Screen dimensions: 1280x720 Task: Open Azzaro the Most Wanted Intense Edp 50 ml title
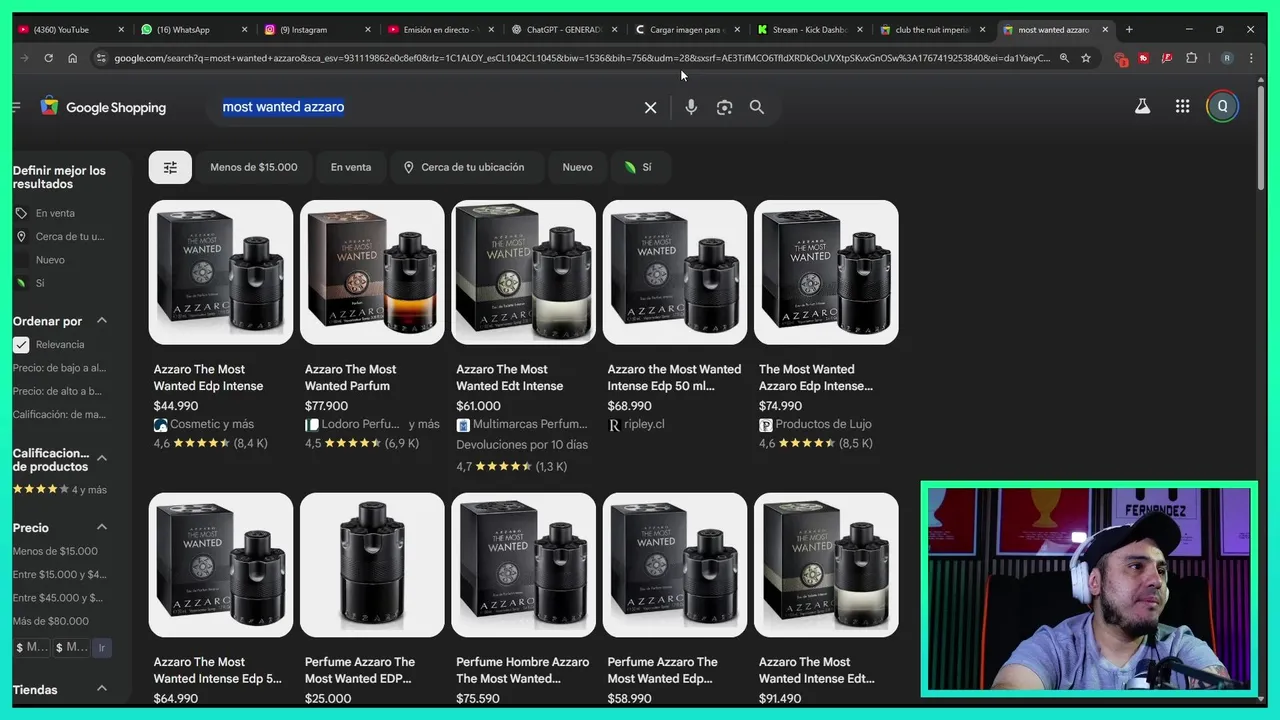675,377
